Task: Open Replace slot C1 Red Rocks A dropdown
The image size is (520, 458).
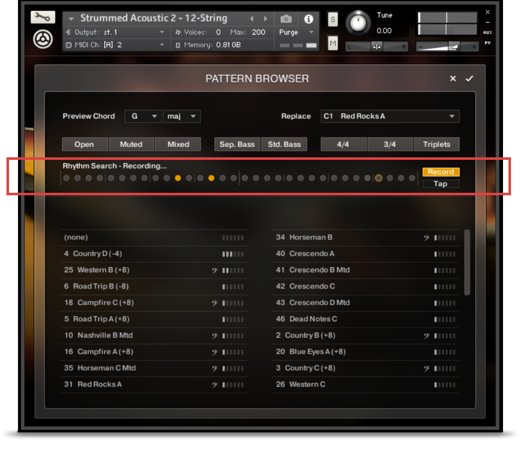Action: click(x=390, y=116)
